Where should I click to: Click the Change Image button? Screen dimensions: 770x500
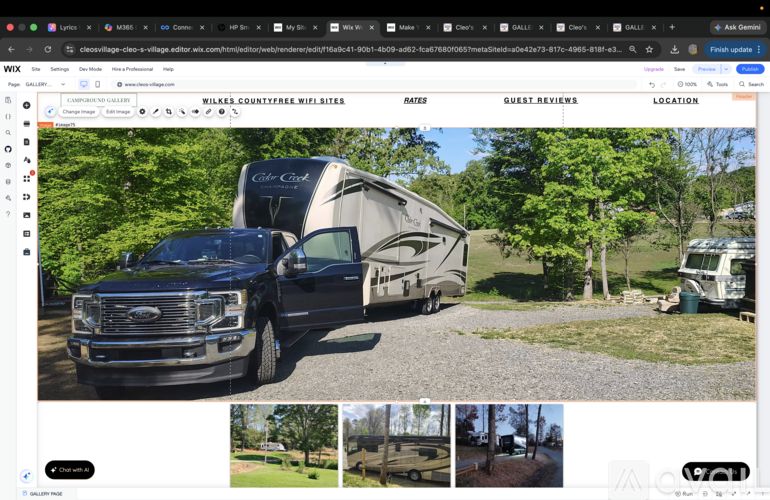click(79, 111)
